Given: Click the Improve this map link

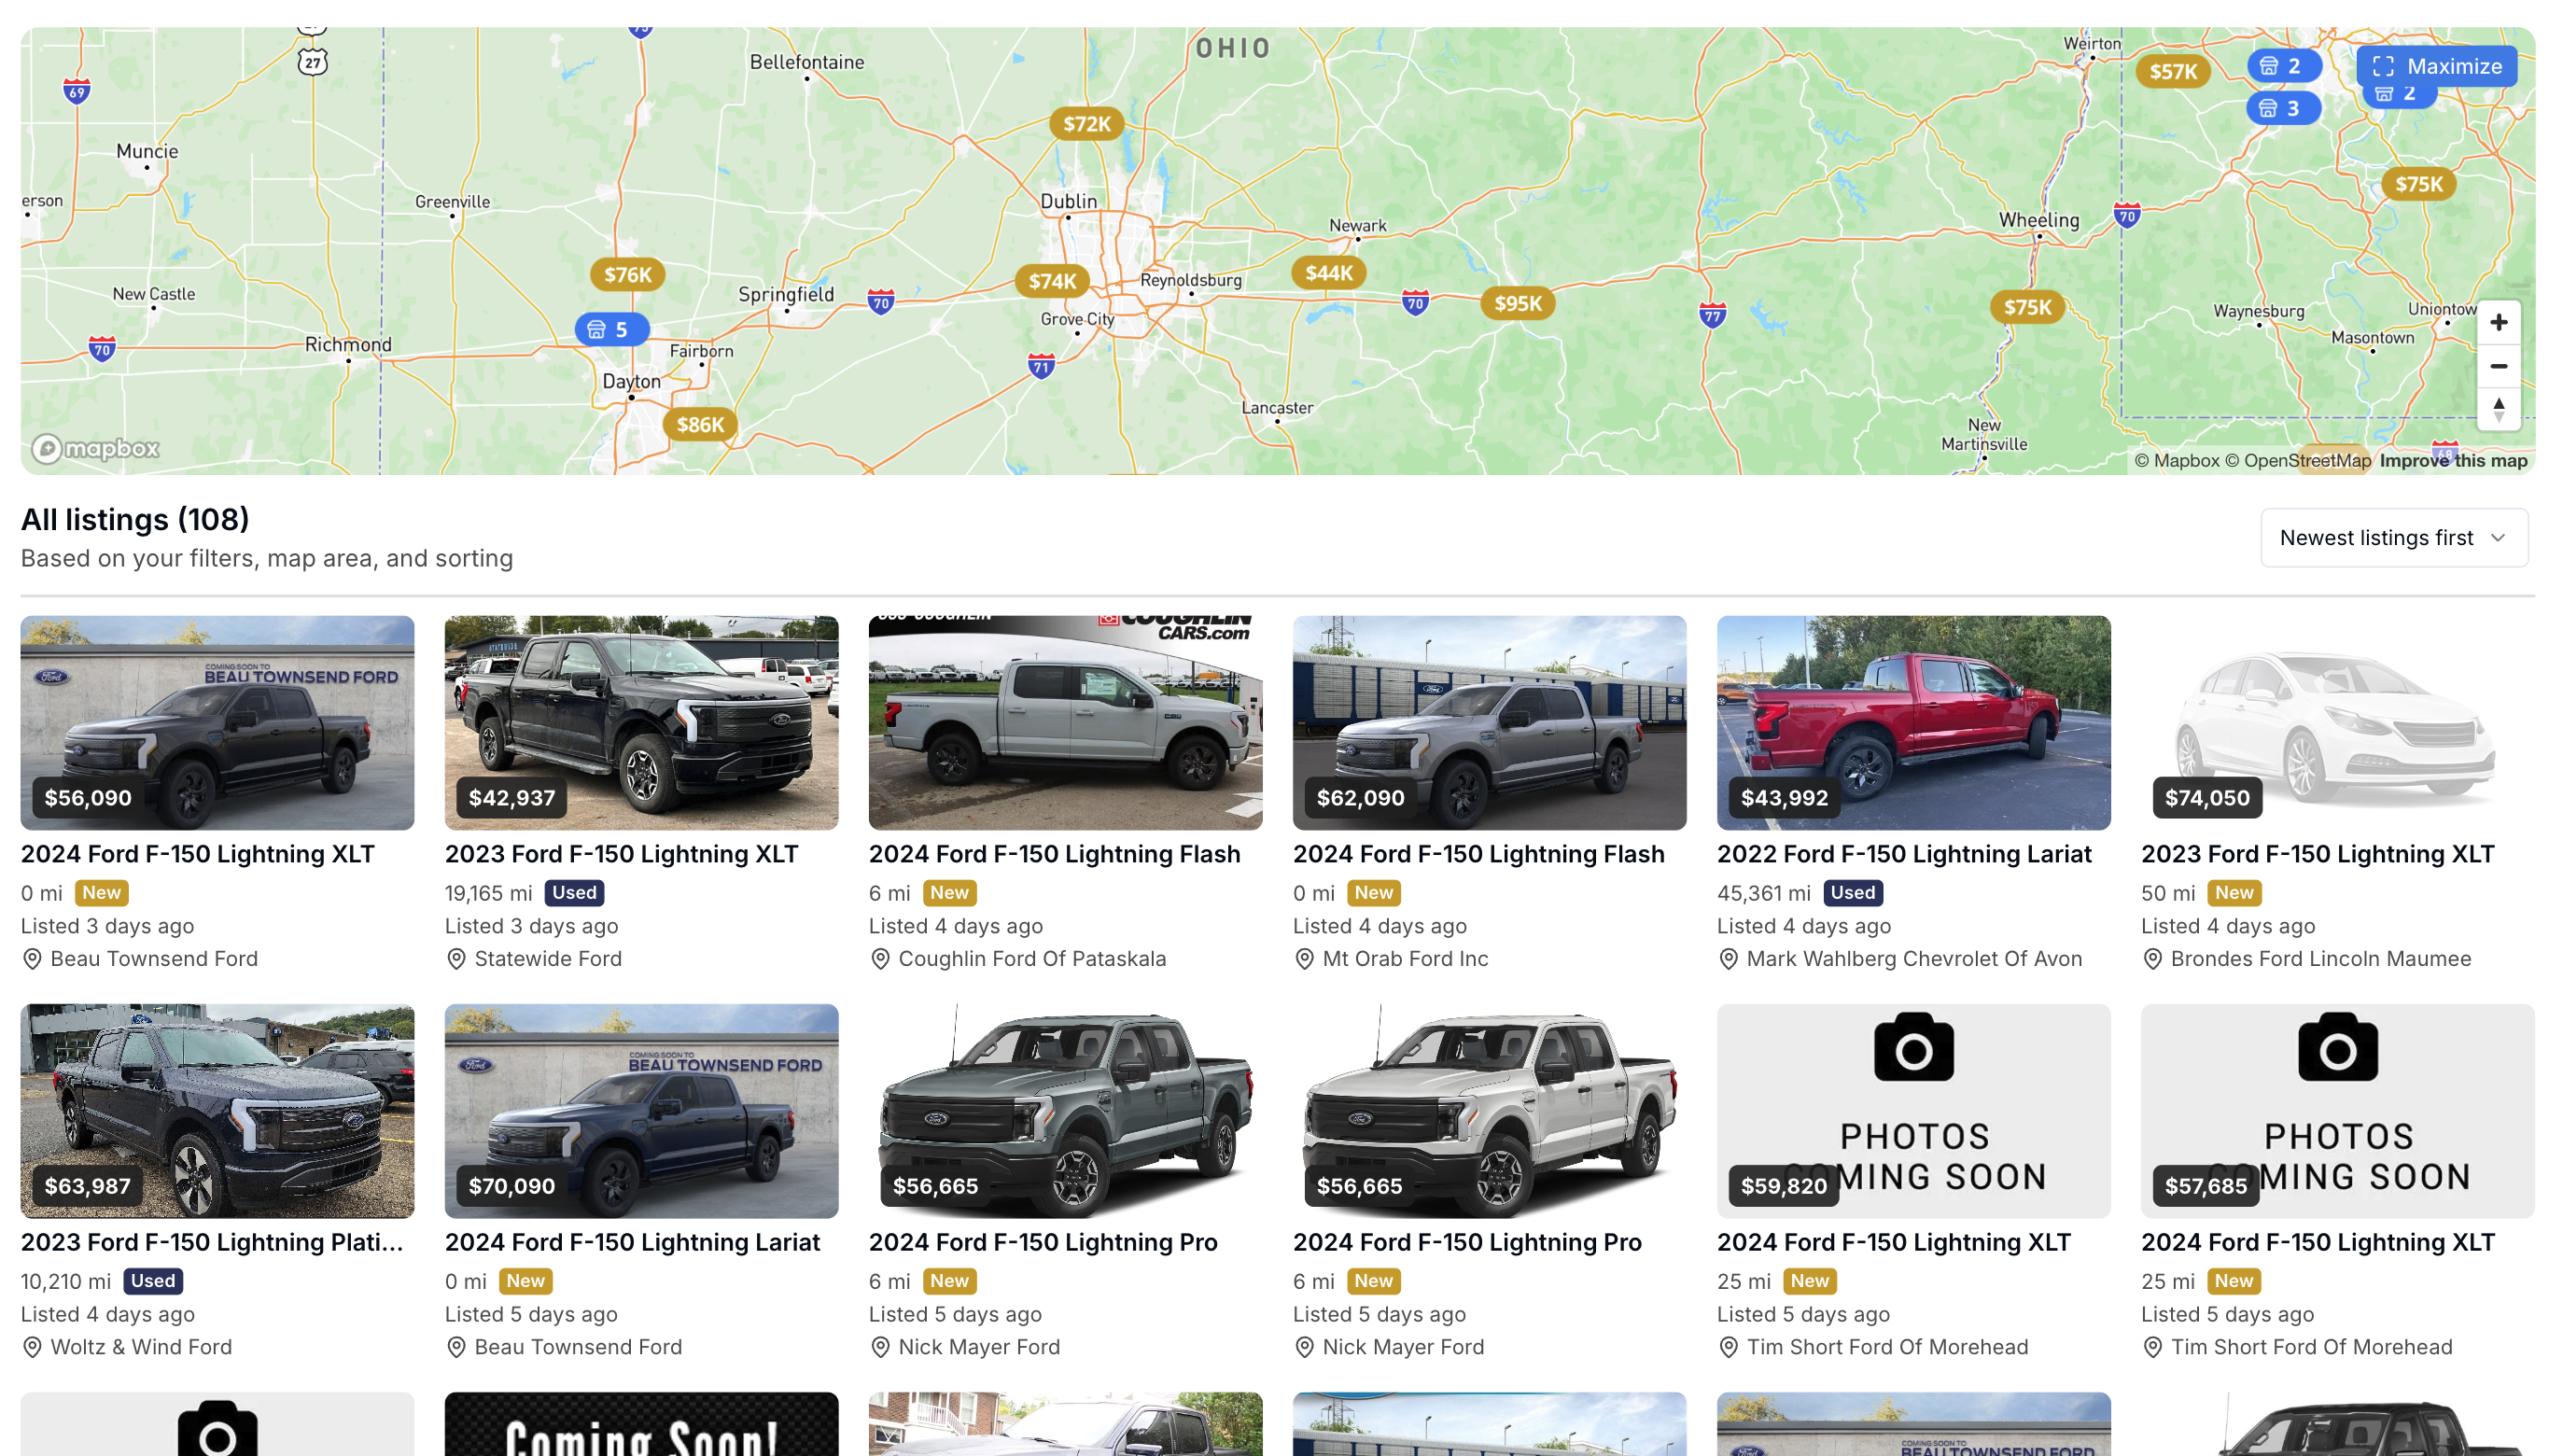Looking at the screenshot, I should [x=2452, y=460].
